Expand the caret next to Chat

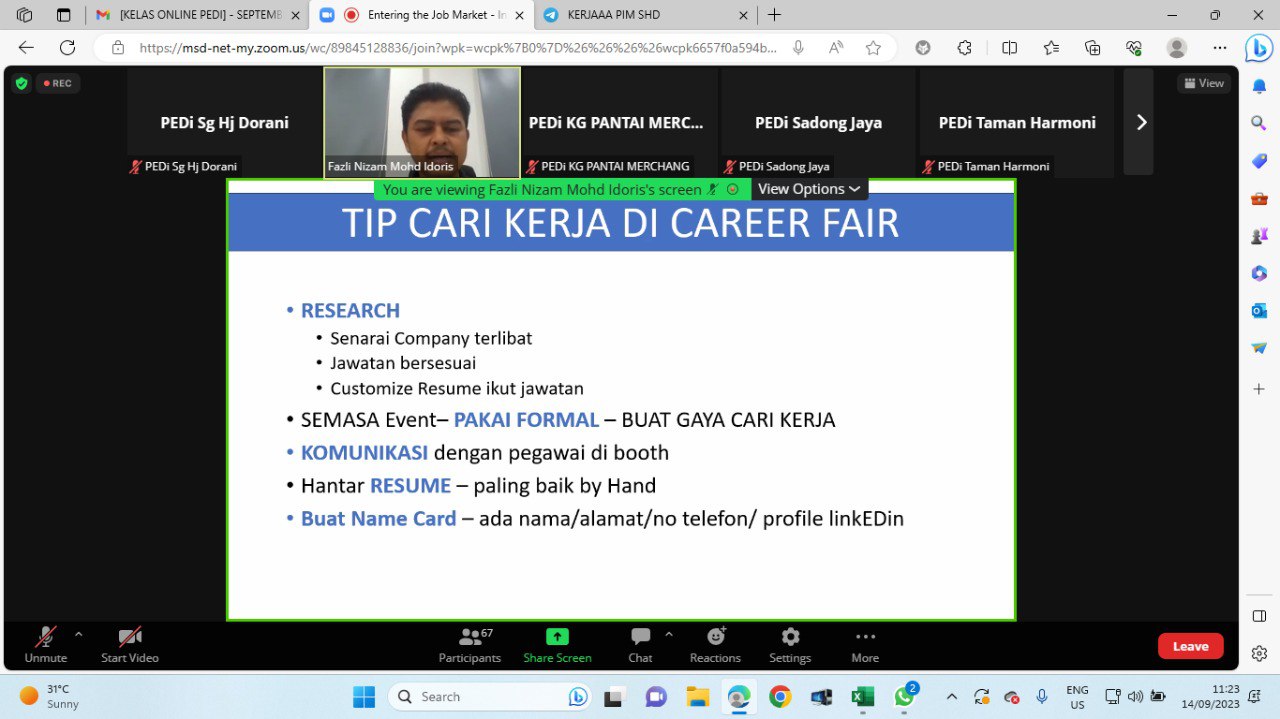coord(669,634)
